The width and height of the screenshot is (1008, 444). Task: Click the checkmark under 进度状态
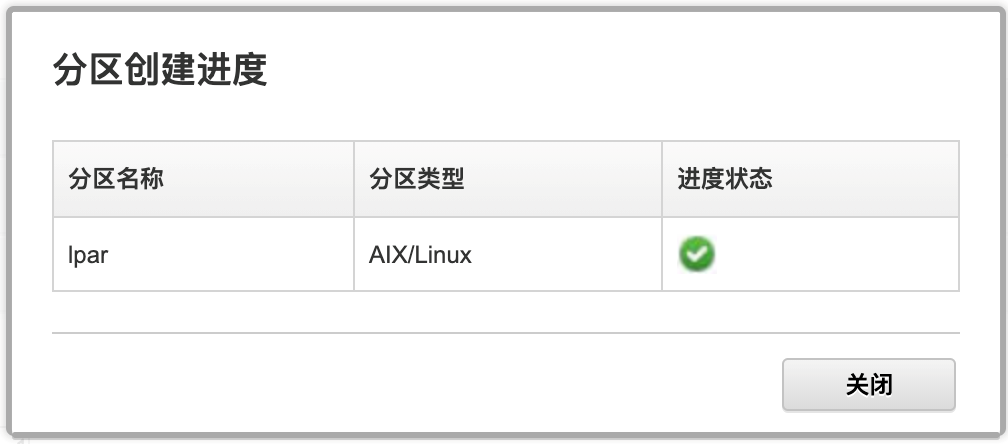click(x=696, y=255)
